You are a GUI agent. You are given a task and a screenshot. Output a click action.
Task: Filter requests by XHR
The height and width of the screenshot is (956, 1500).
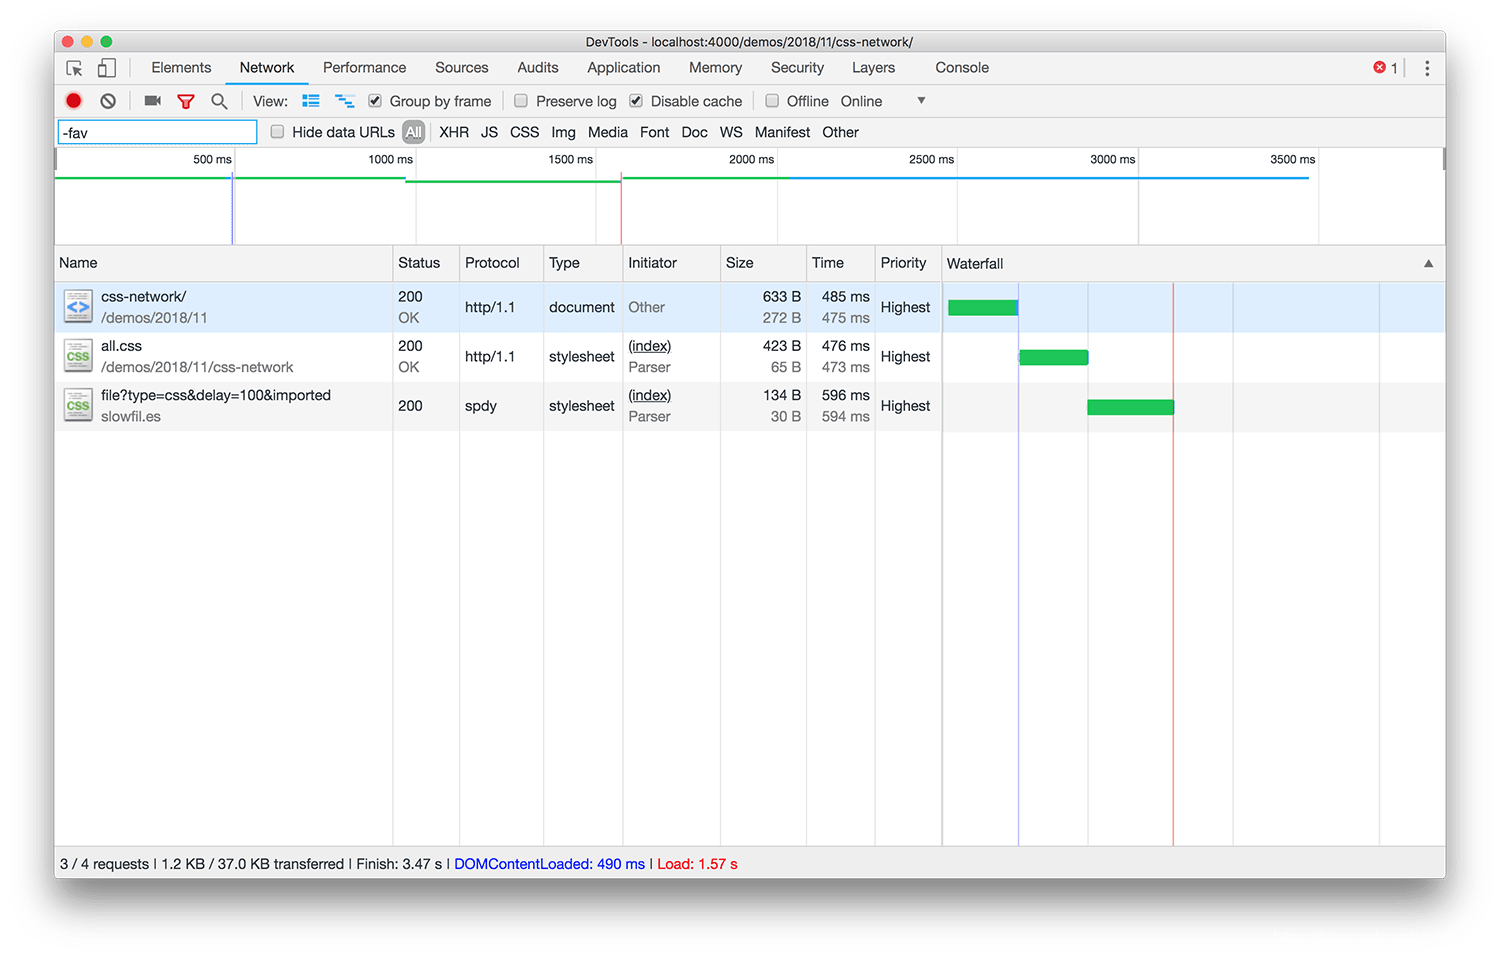pos(454,132)
